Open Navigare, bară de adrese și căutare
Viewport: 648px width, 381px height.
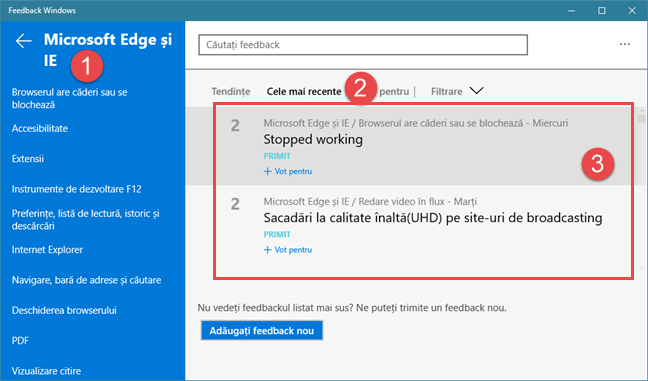coord(86,280)
